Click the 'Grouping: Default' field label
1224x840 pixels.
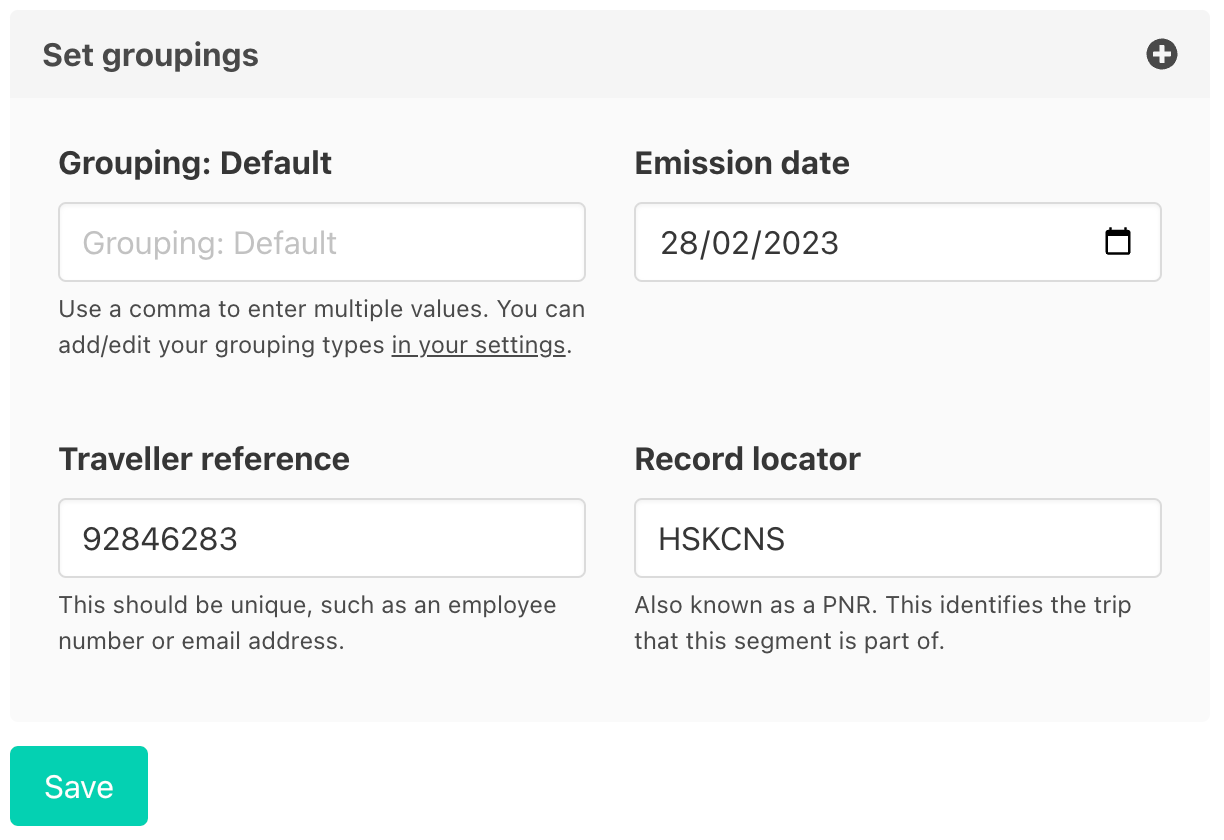(x=195, y=163)
